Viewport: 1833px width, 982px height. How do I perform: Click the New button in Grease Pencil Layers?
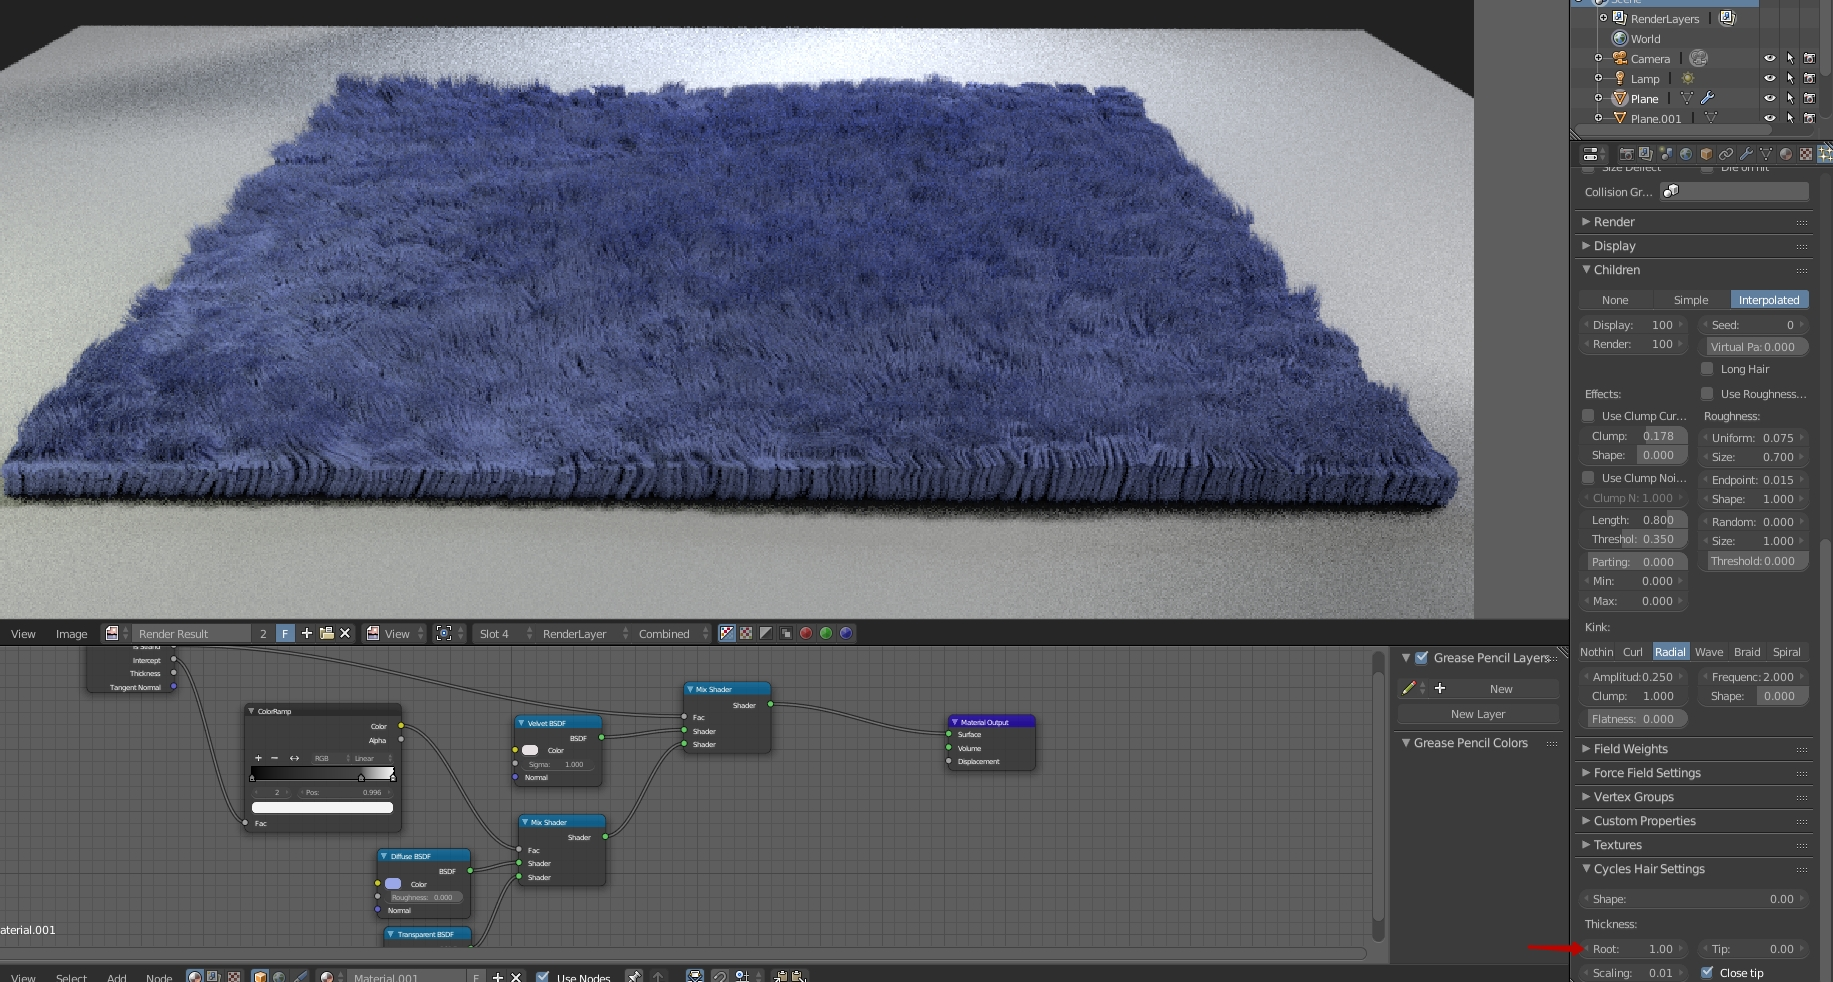1501,689
